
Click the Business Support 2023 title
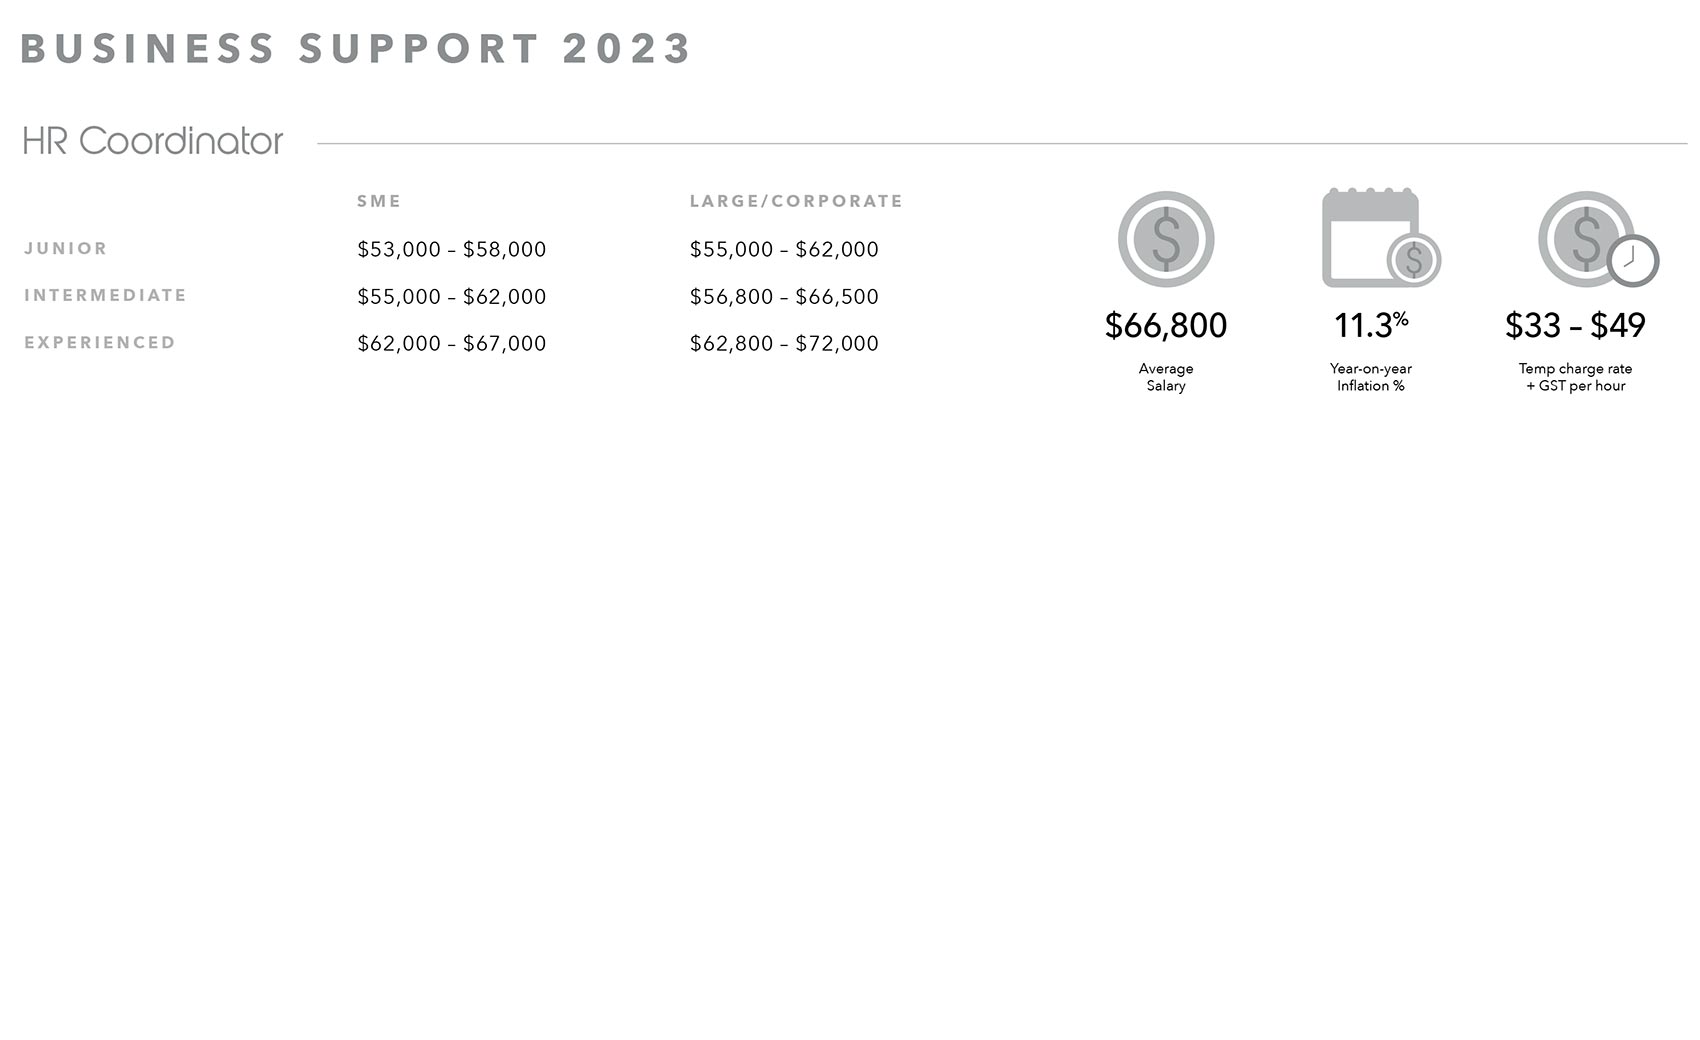(x=356, y=48)
